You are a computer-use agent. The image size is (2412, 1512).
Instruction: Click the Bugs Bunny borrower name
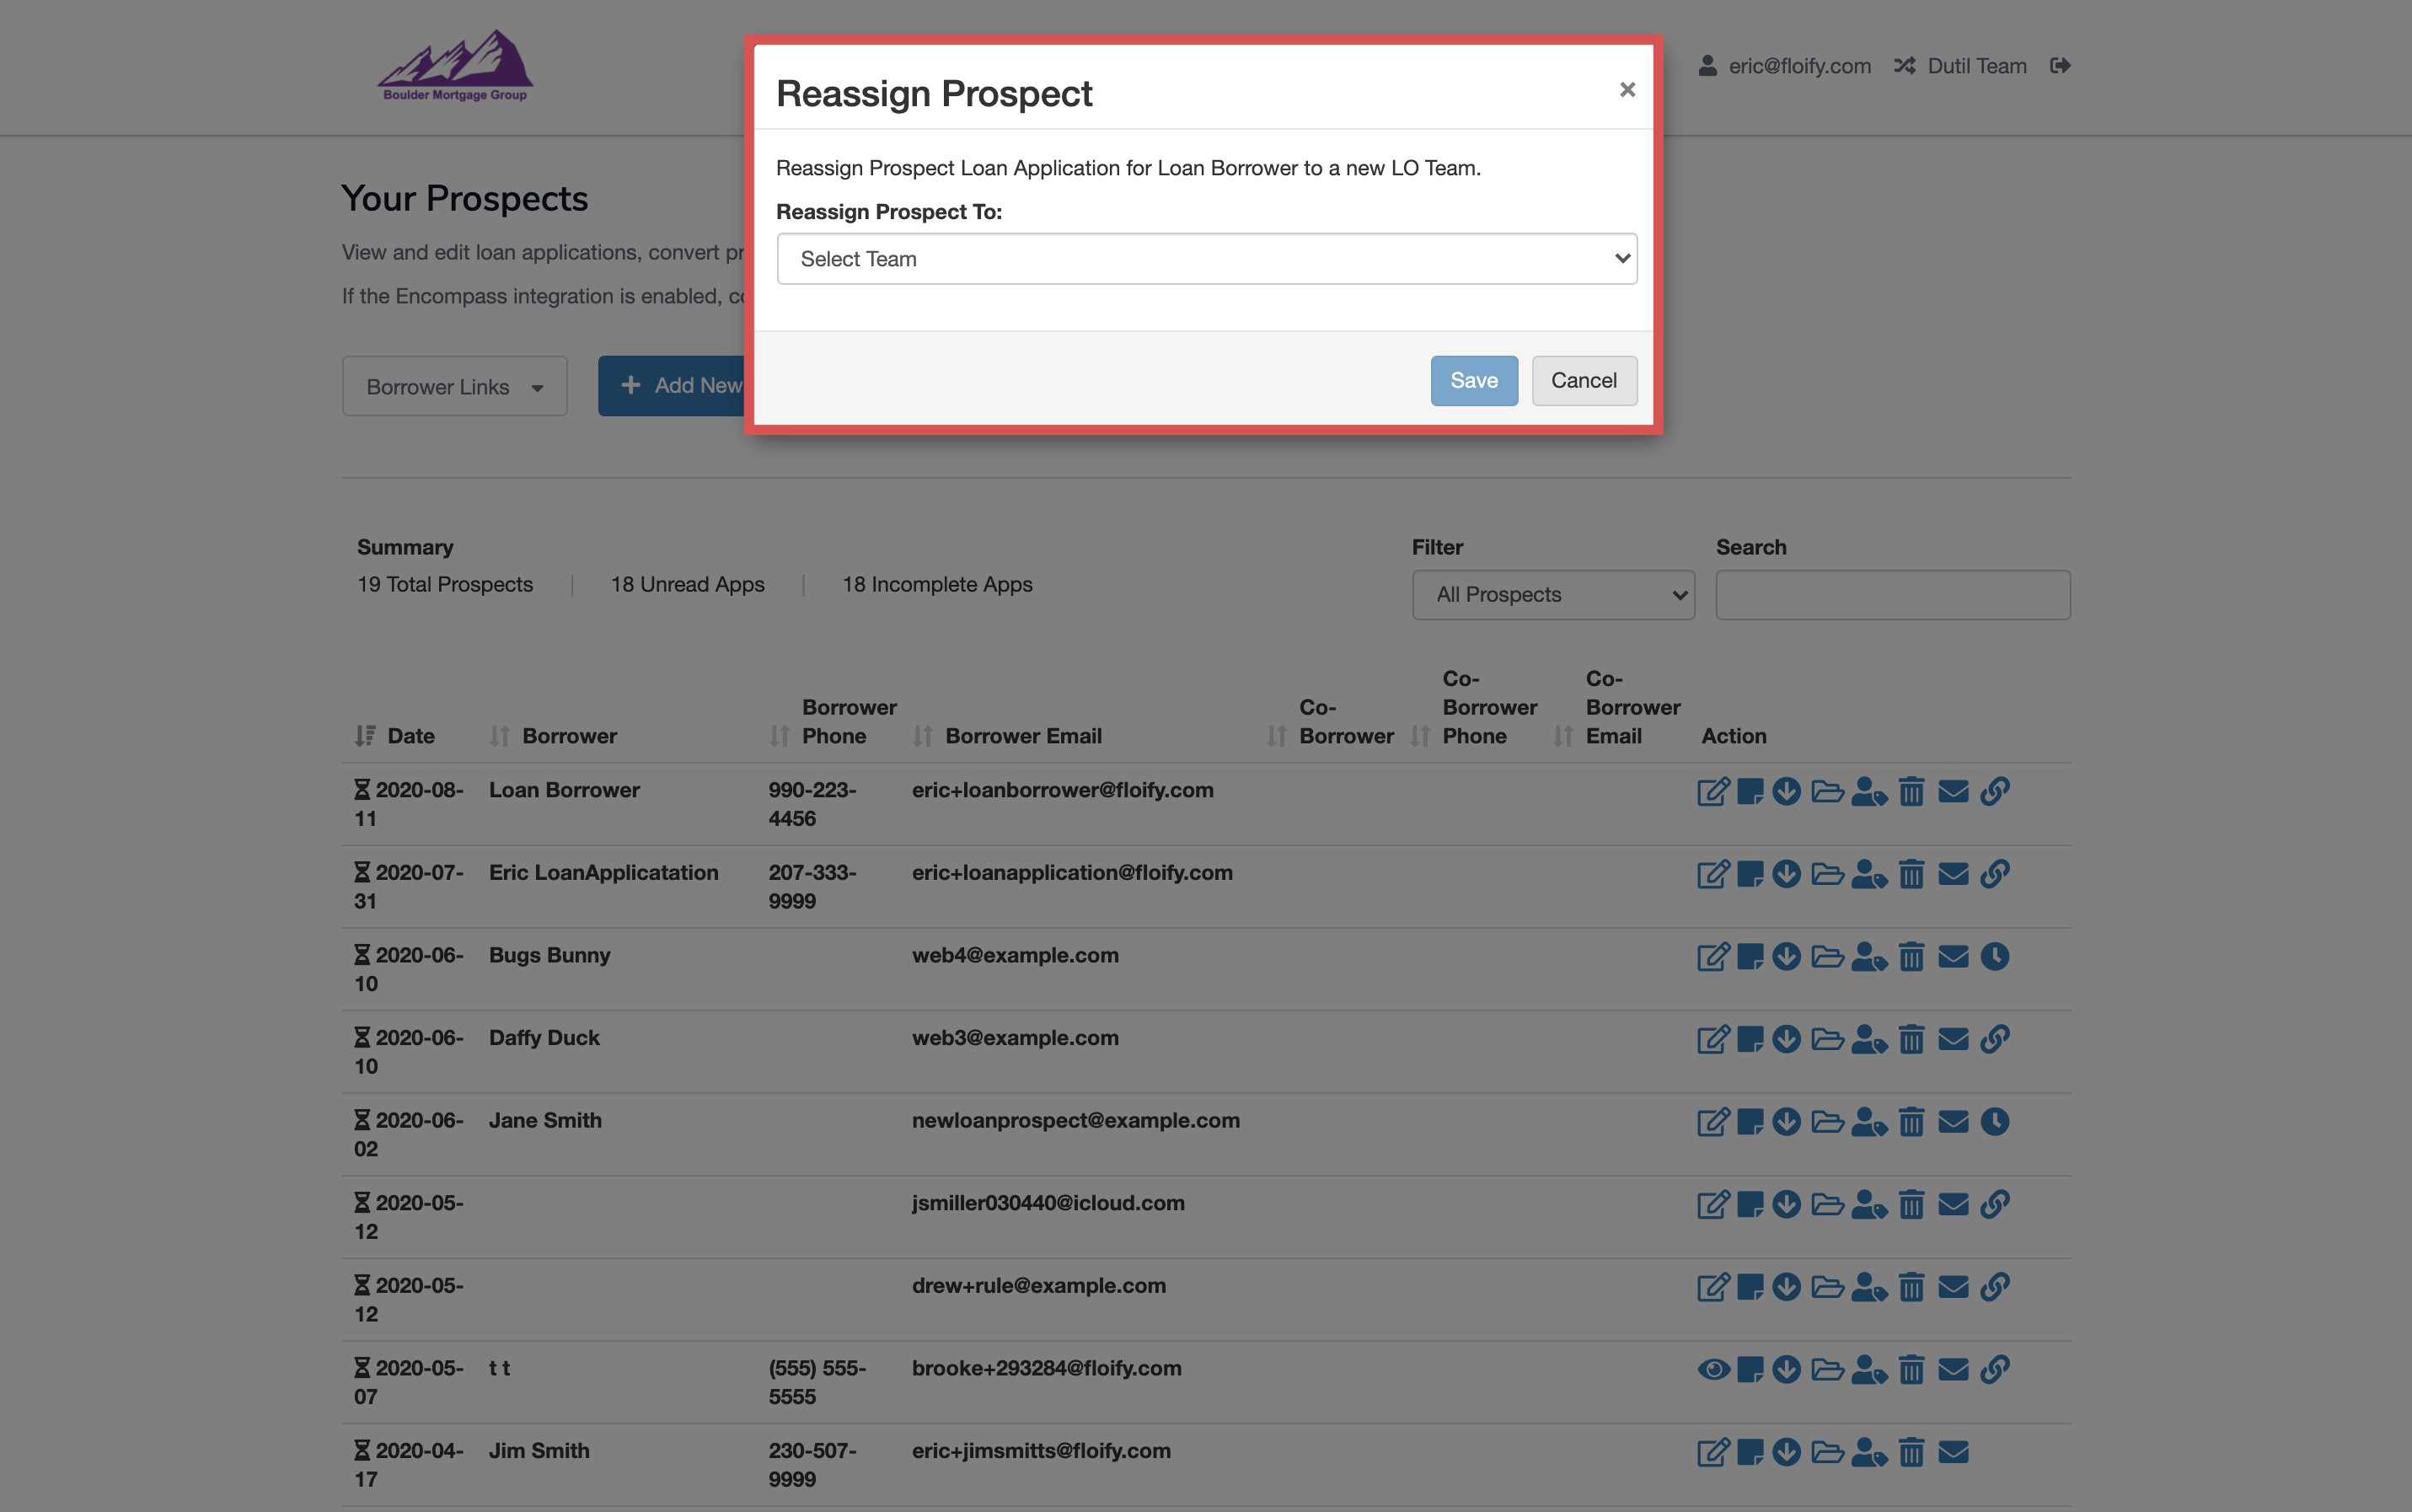[549, 955]
